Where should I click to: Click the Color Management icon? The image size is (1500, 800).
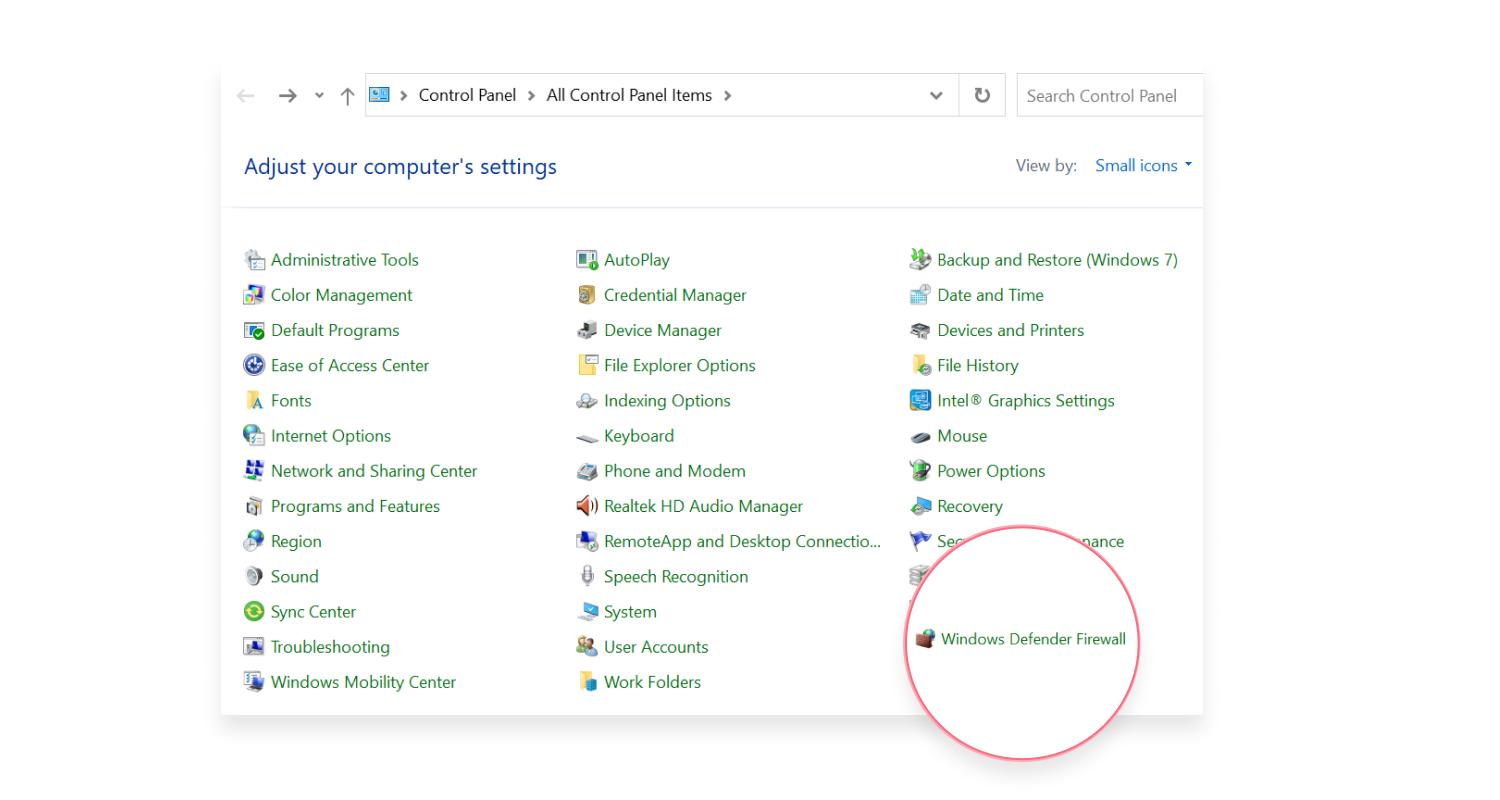(254, 295)
